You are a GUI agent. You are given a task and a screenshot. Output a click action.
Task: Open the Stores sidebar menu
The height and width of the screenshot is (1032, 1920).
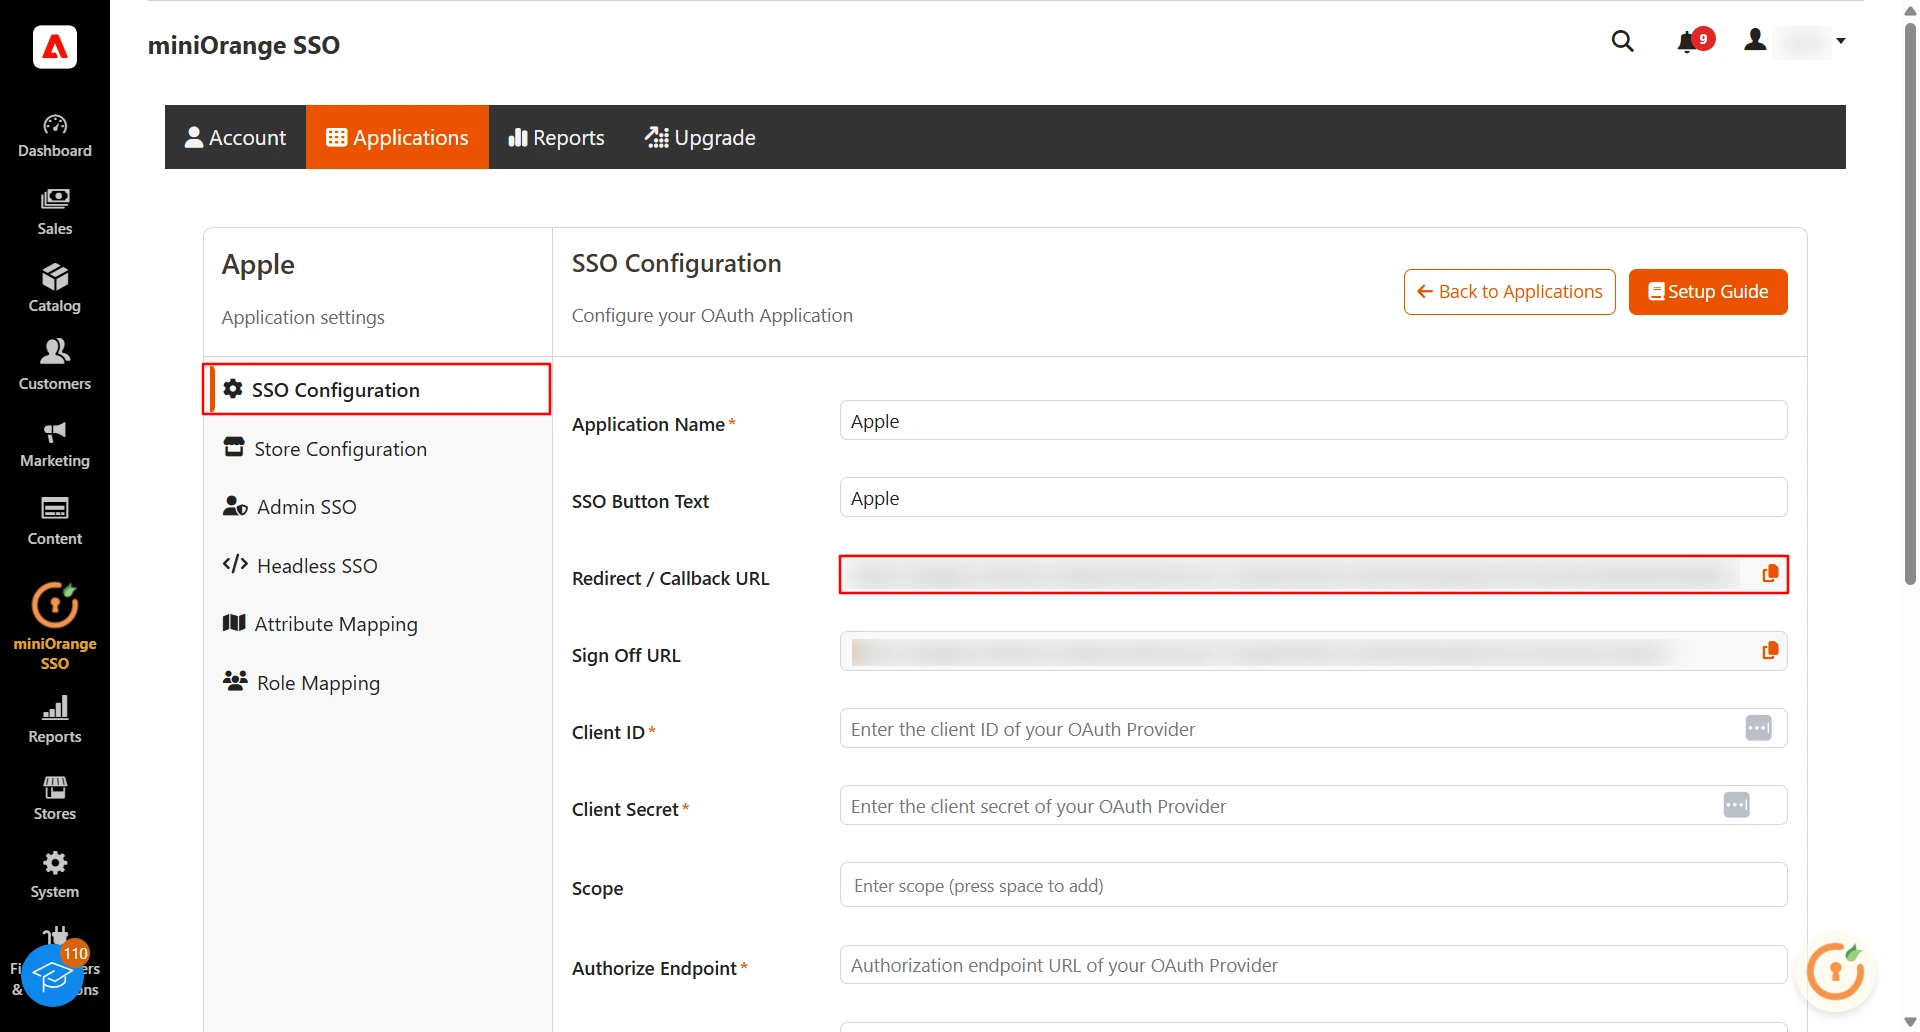click(x=55, y=798)
